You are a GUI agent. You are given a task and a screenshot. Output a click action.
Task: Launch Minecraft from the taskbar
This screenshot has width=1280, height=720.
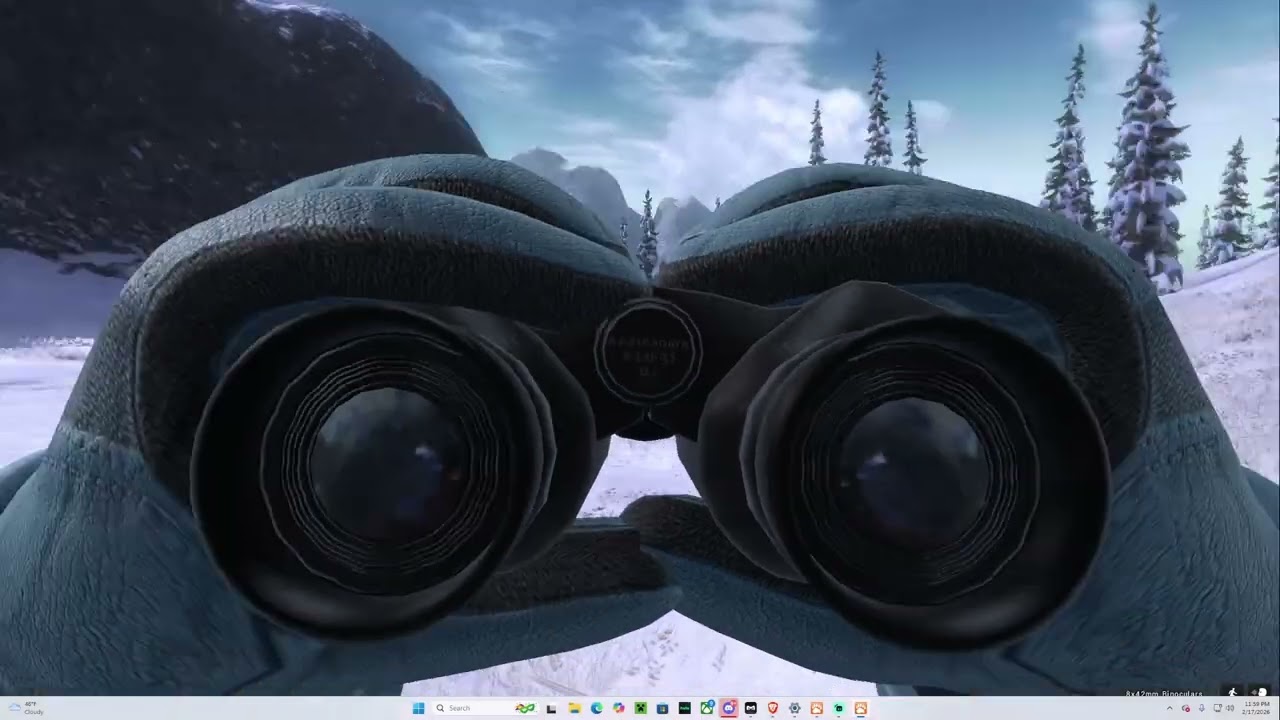pyautogui.click(x=641, y=708)
